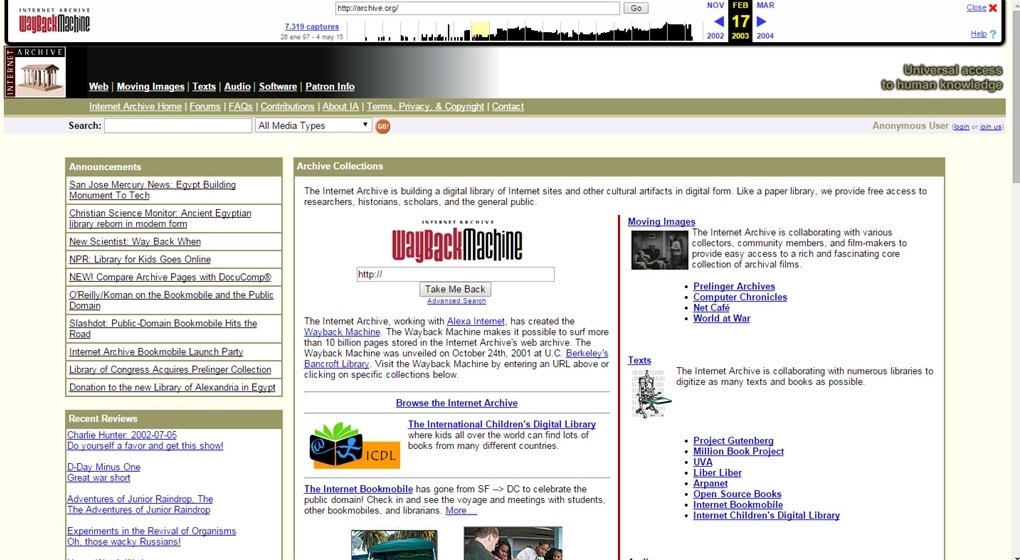Go to previous capture with left arrow
Screen dimensions: 1020x560
coord(719,21)
